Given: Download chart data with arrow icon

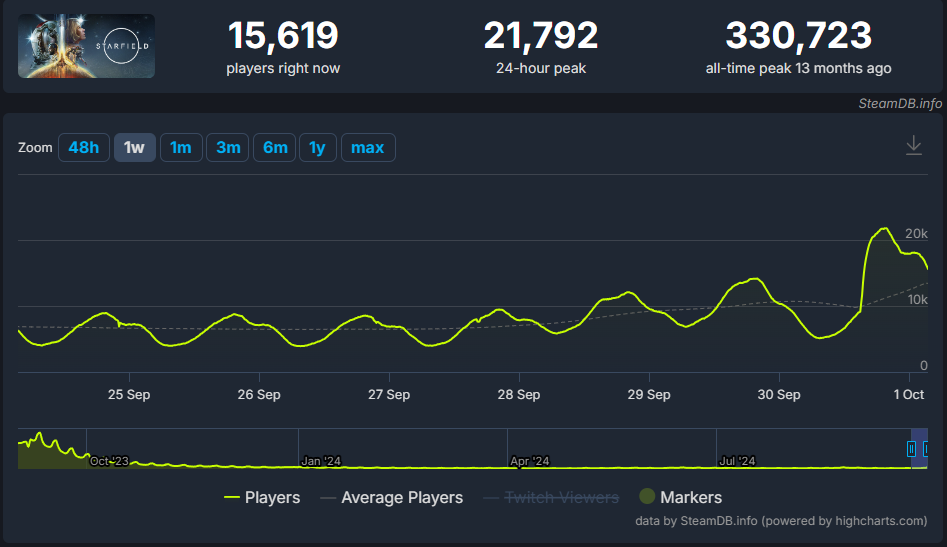Looking at the screenshot, I should tap(914, 146).
